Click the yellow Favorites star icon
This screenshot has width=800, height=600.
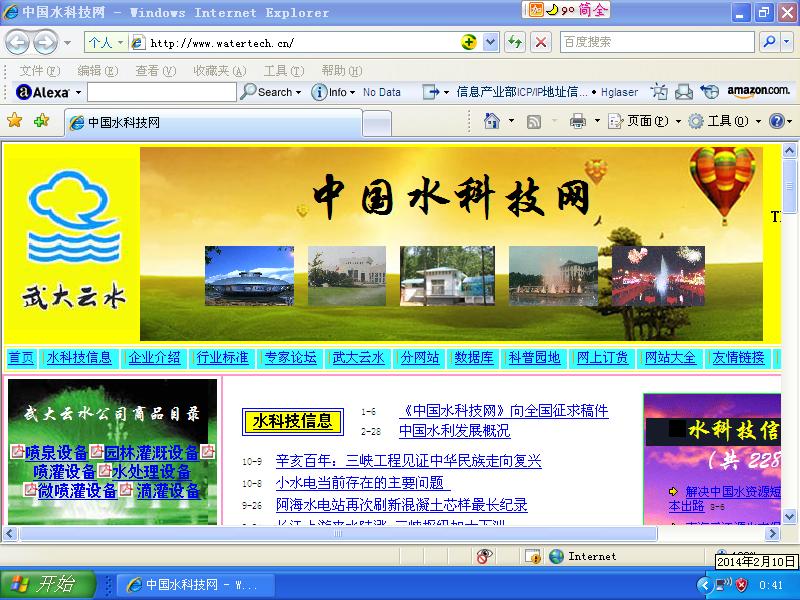click(14, 121)
